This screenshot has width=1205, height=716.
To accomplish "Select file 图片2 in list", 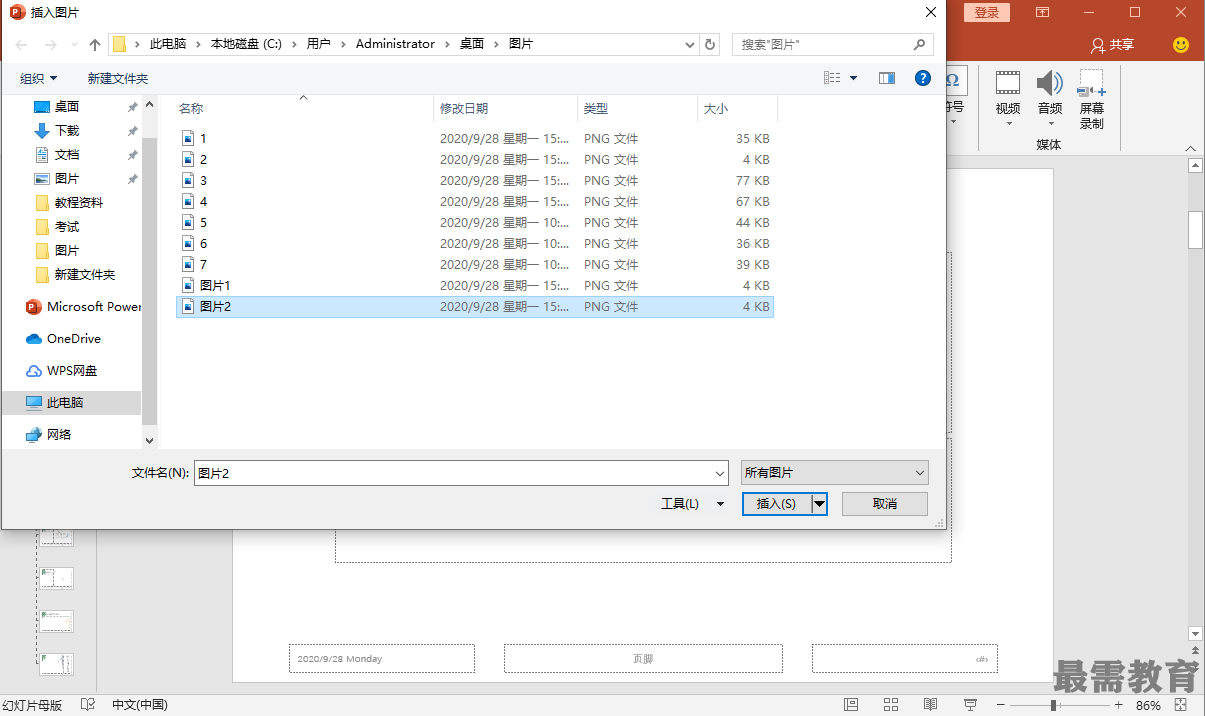I will [x=475, y=307].
